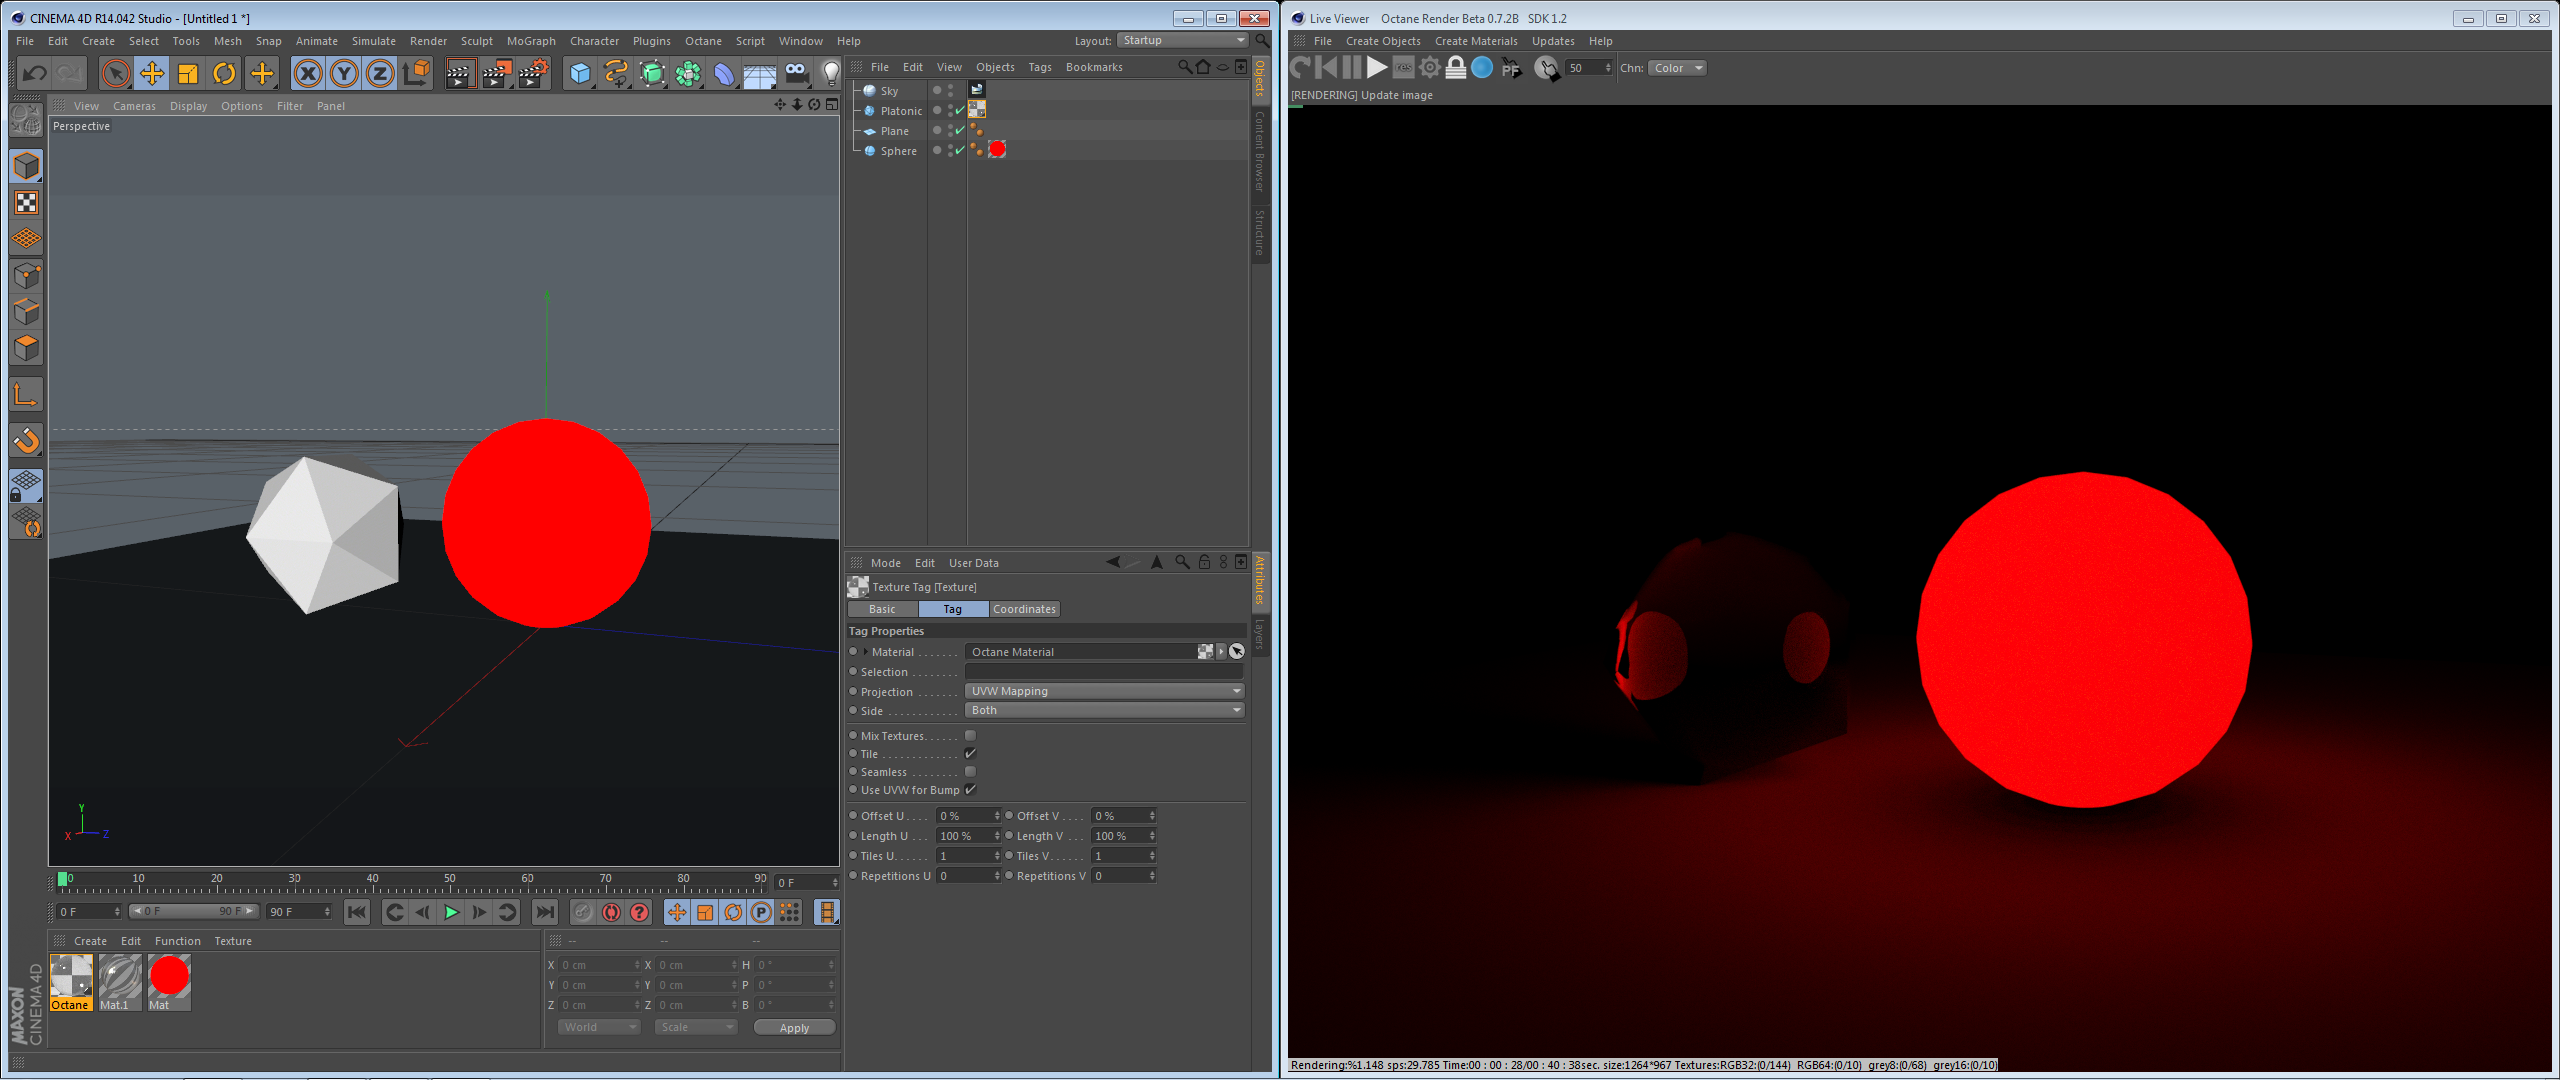Select the Rotate tool in toolbar
This screenshot has height=1080, width=2560.
[225, 73]
